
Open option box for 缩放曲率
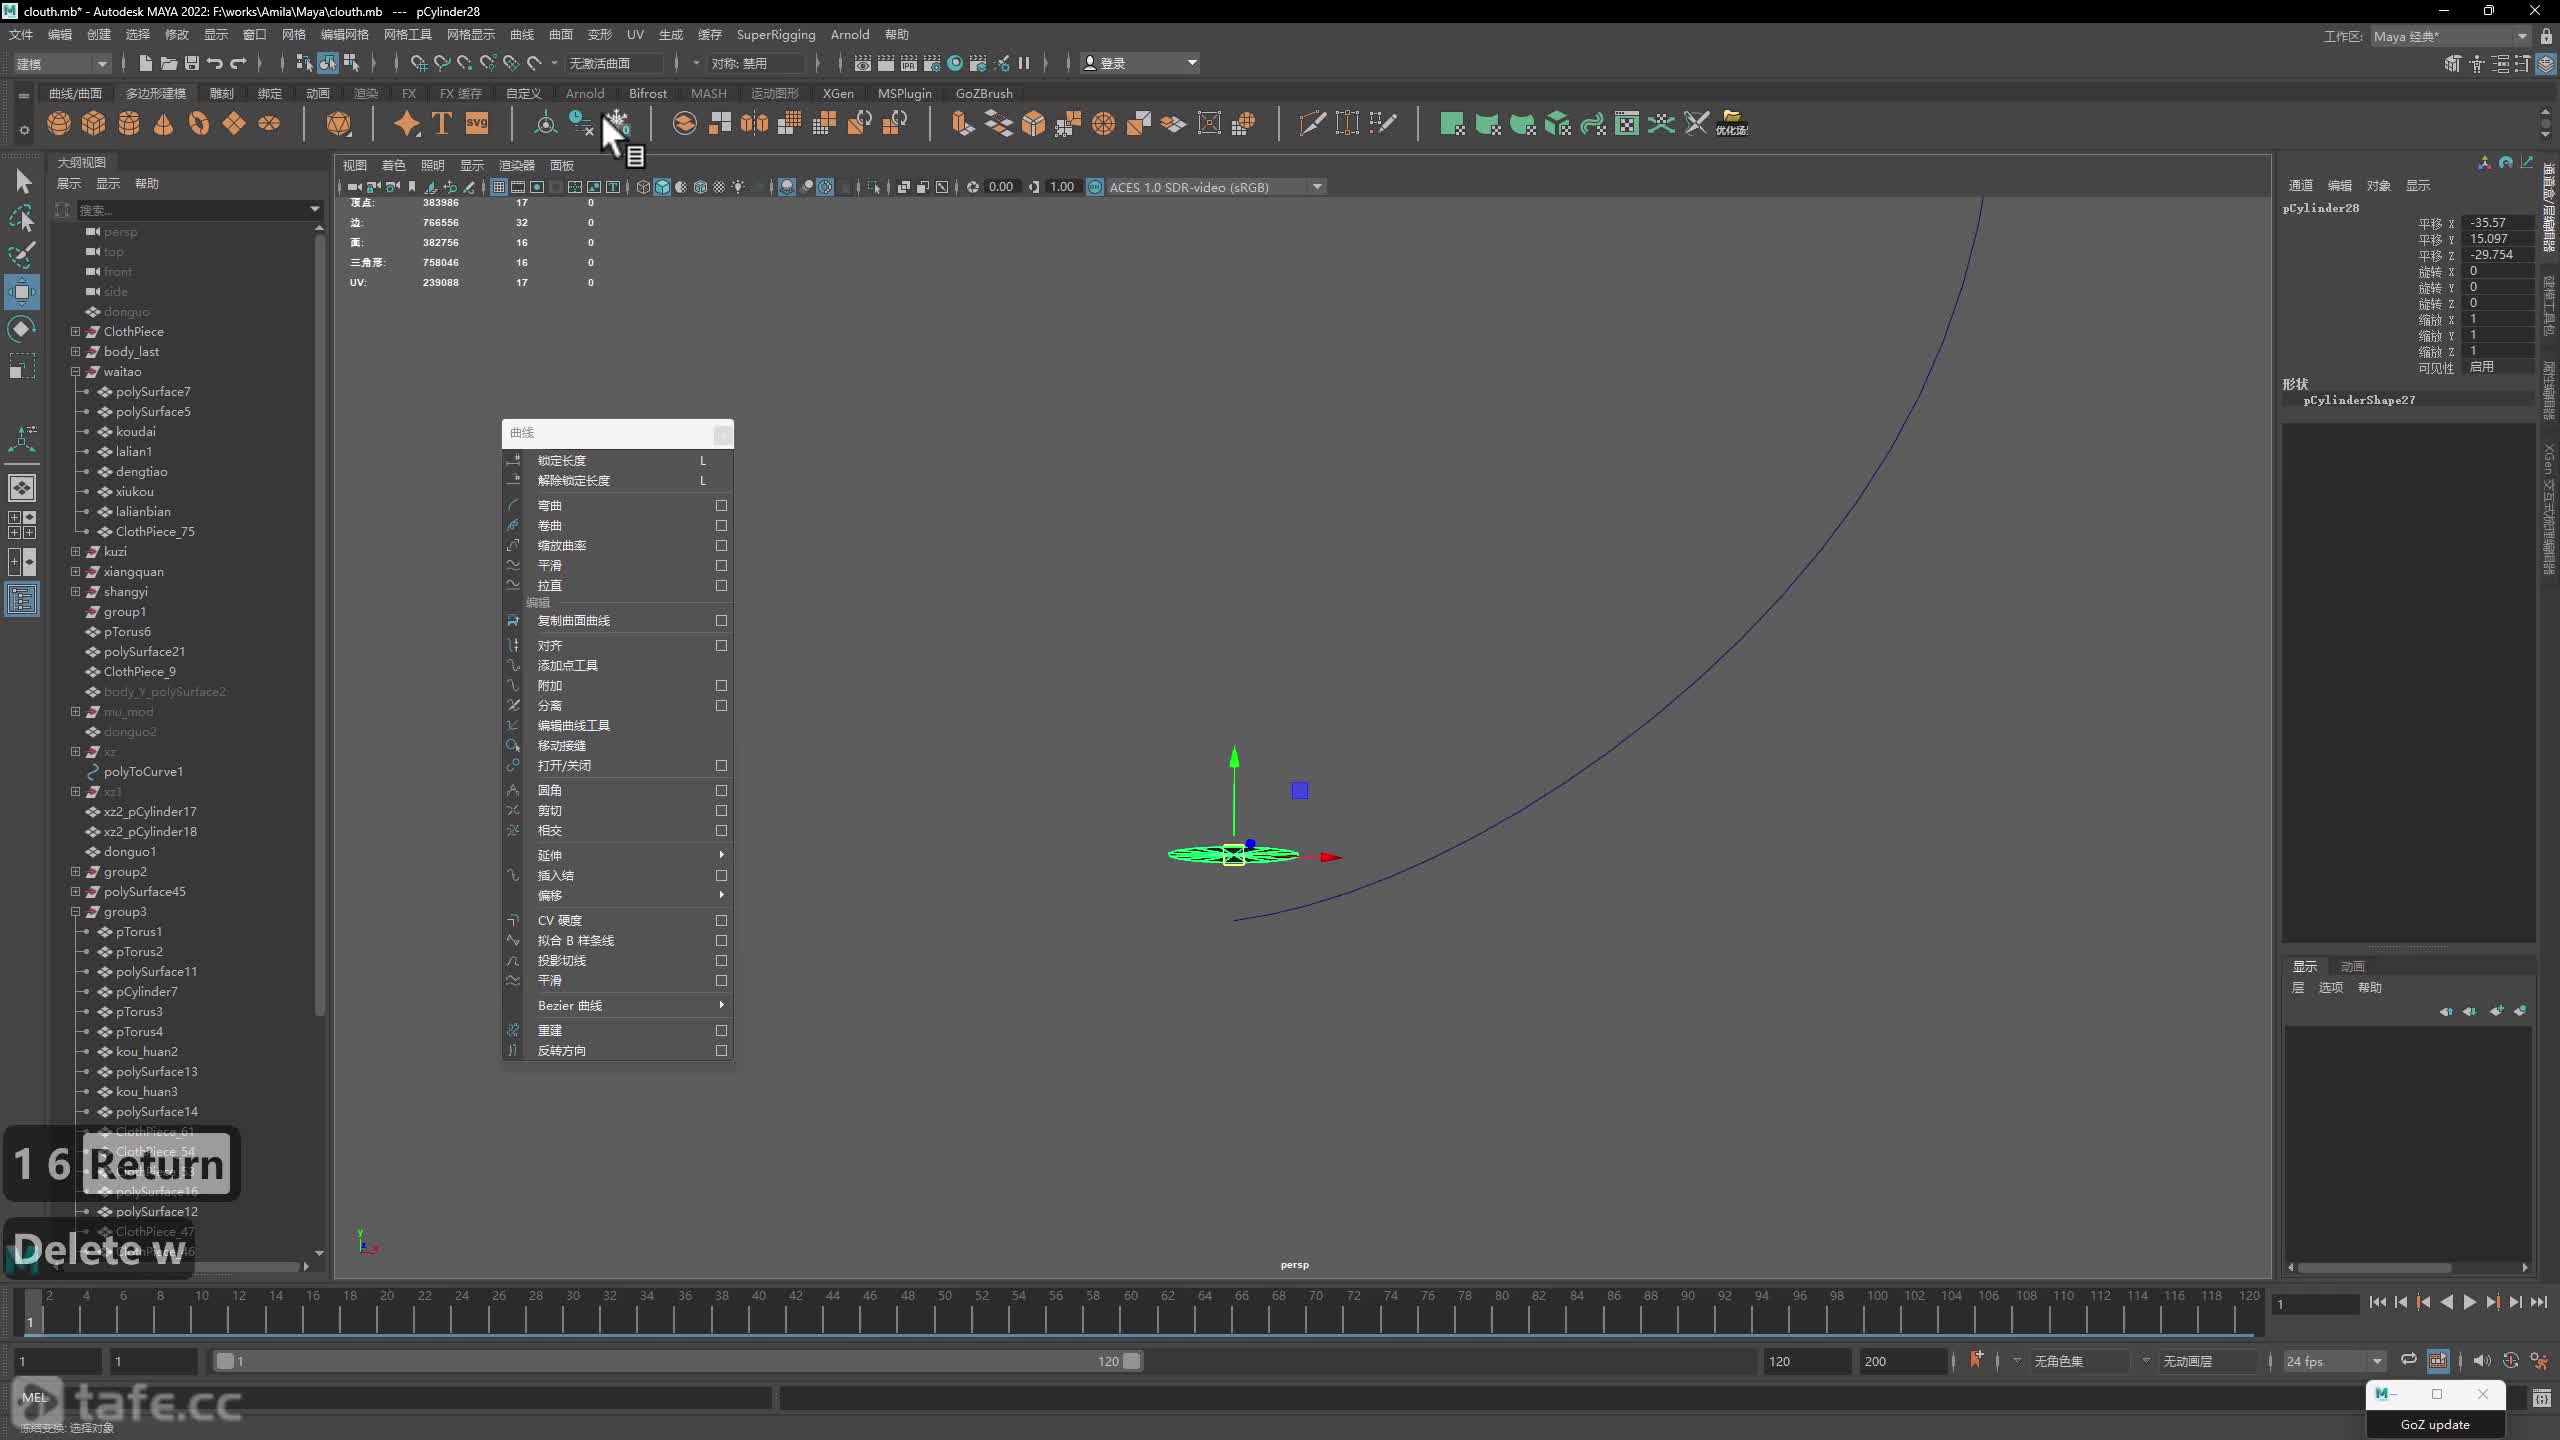point(721,546)
